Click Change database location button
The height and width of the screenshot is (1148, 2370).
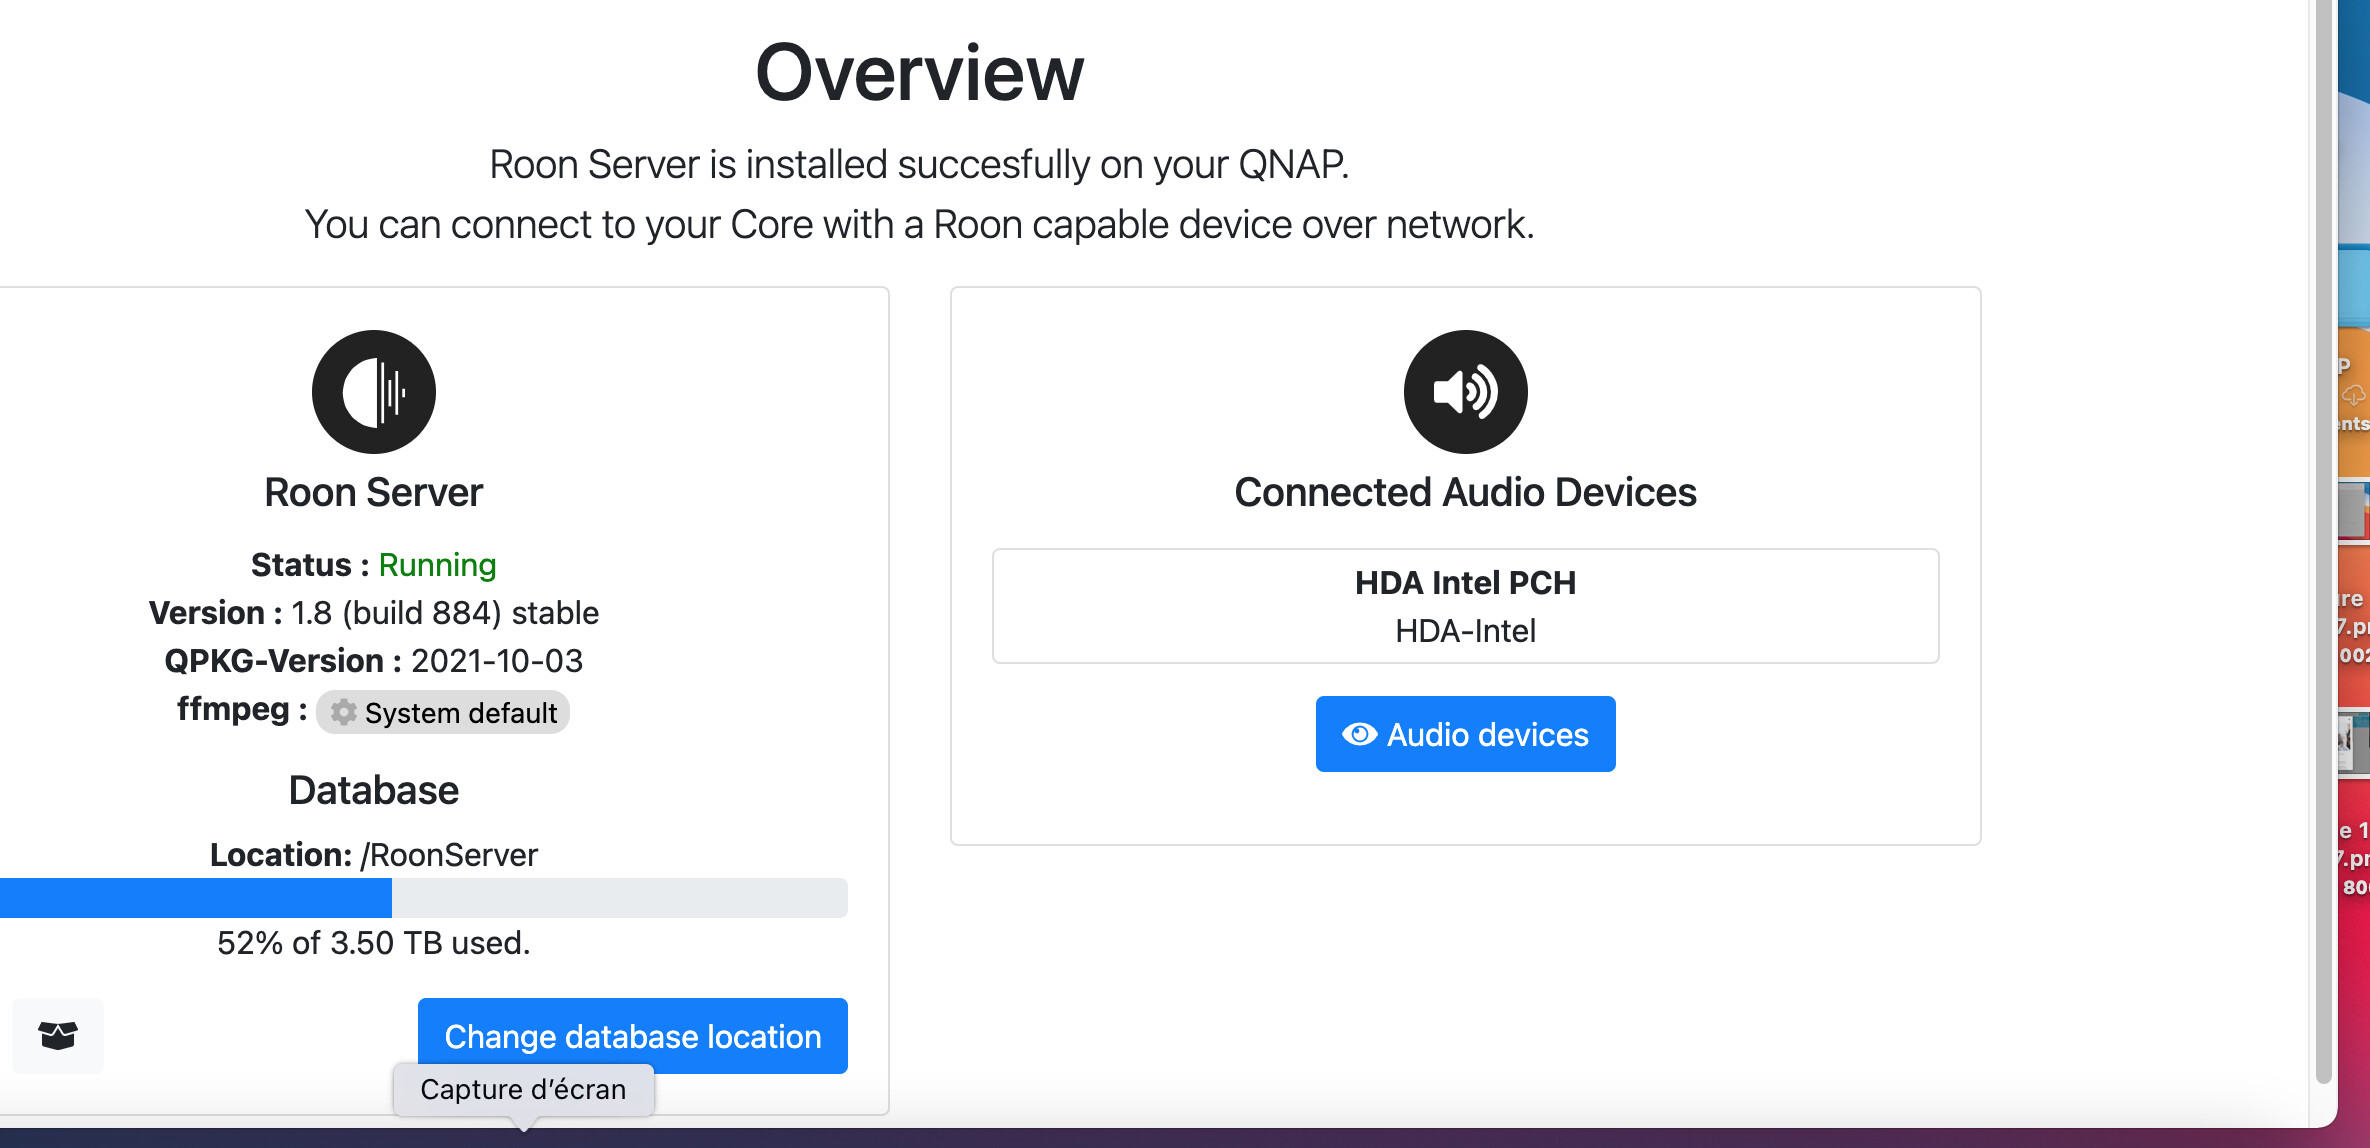point(633,1036)
